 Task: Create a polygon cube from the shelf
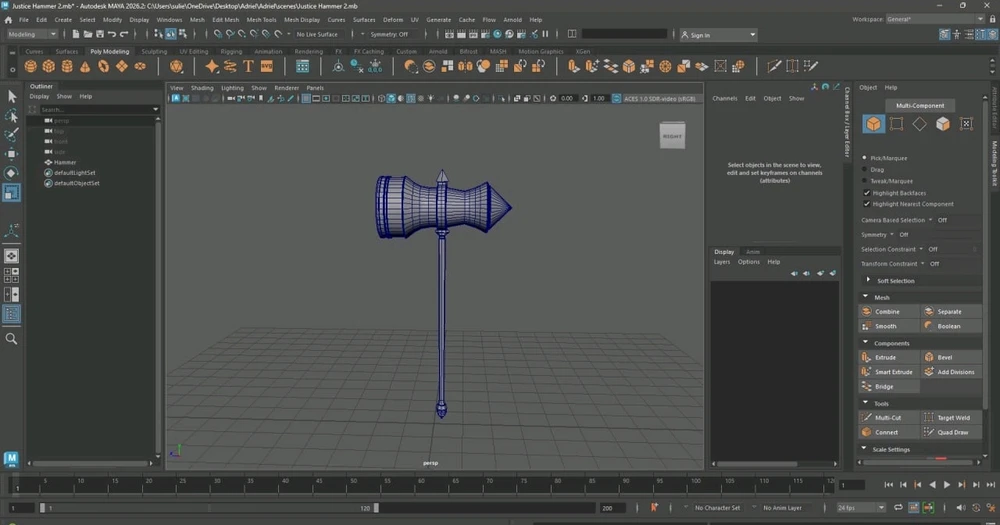tap(49, 66)
